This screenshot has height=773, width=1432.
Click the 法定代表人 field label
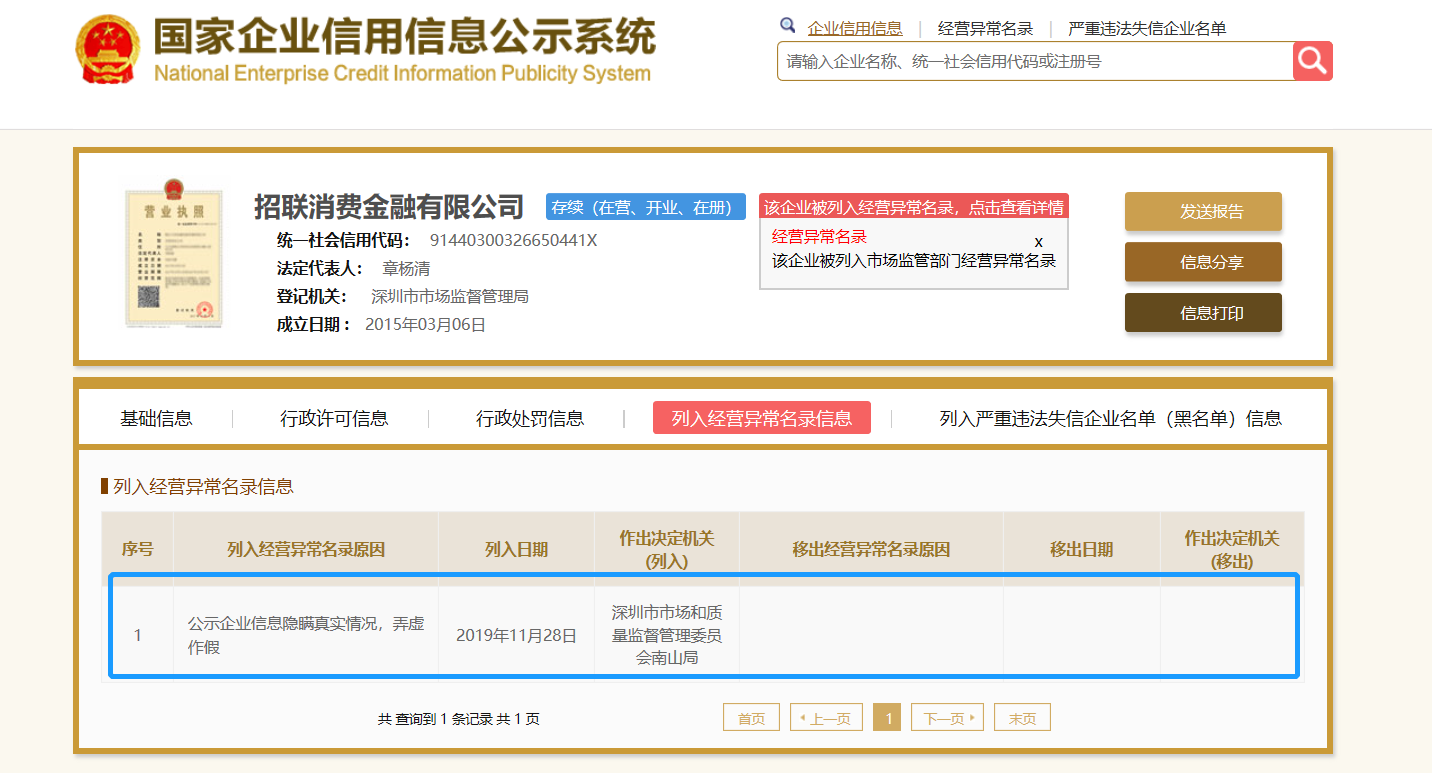[320, 268]
